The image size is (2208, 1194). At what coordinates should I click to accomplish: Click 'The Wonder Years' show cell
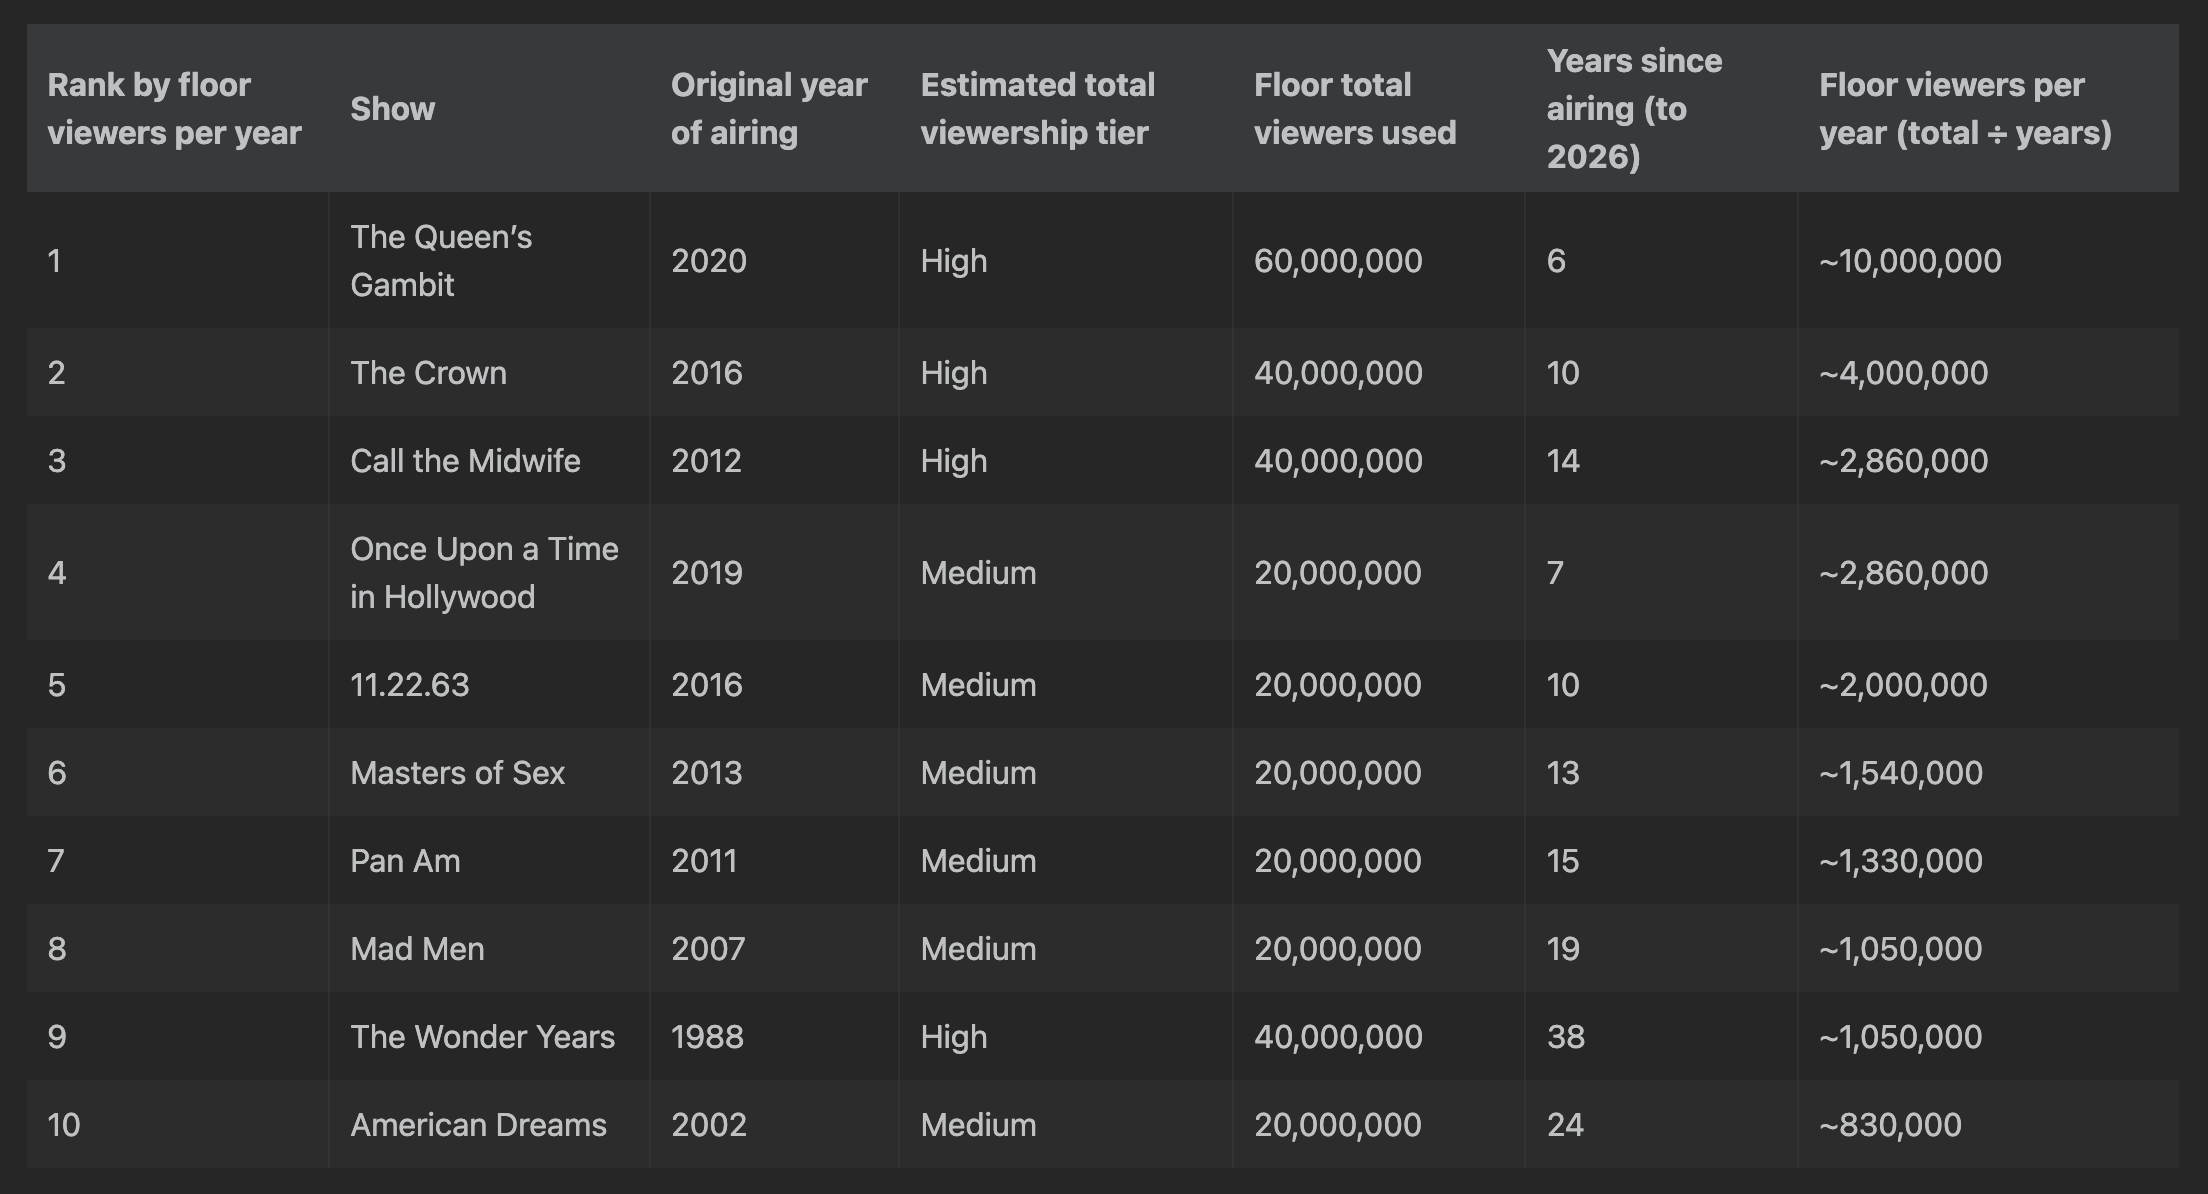pos(482,1037)
